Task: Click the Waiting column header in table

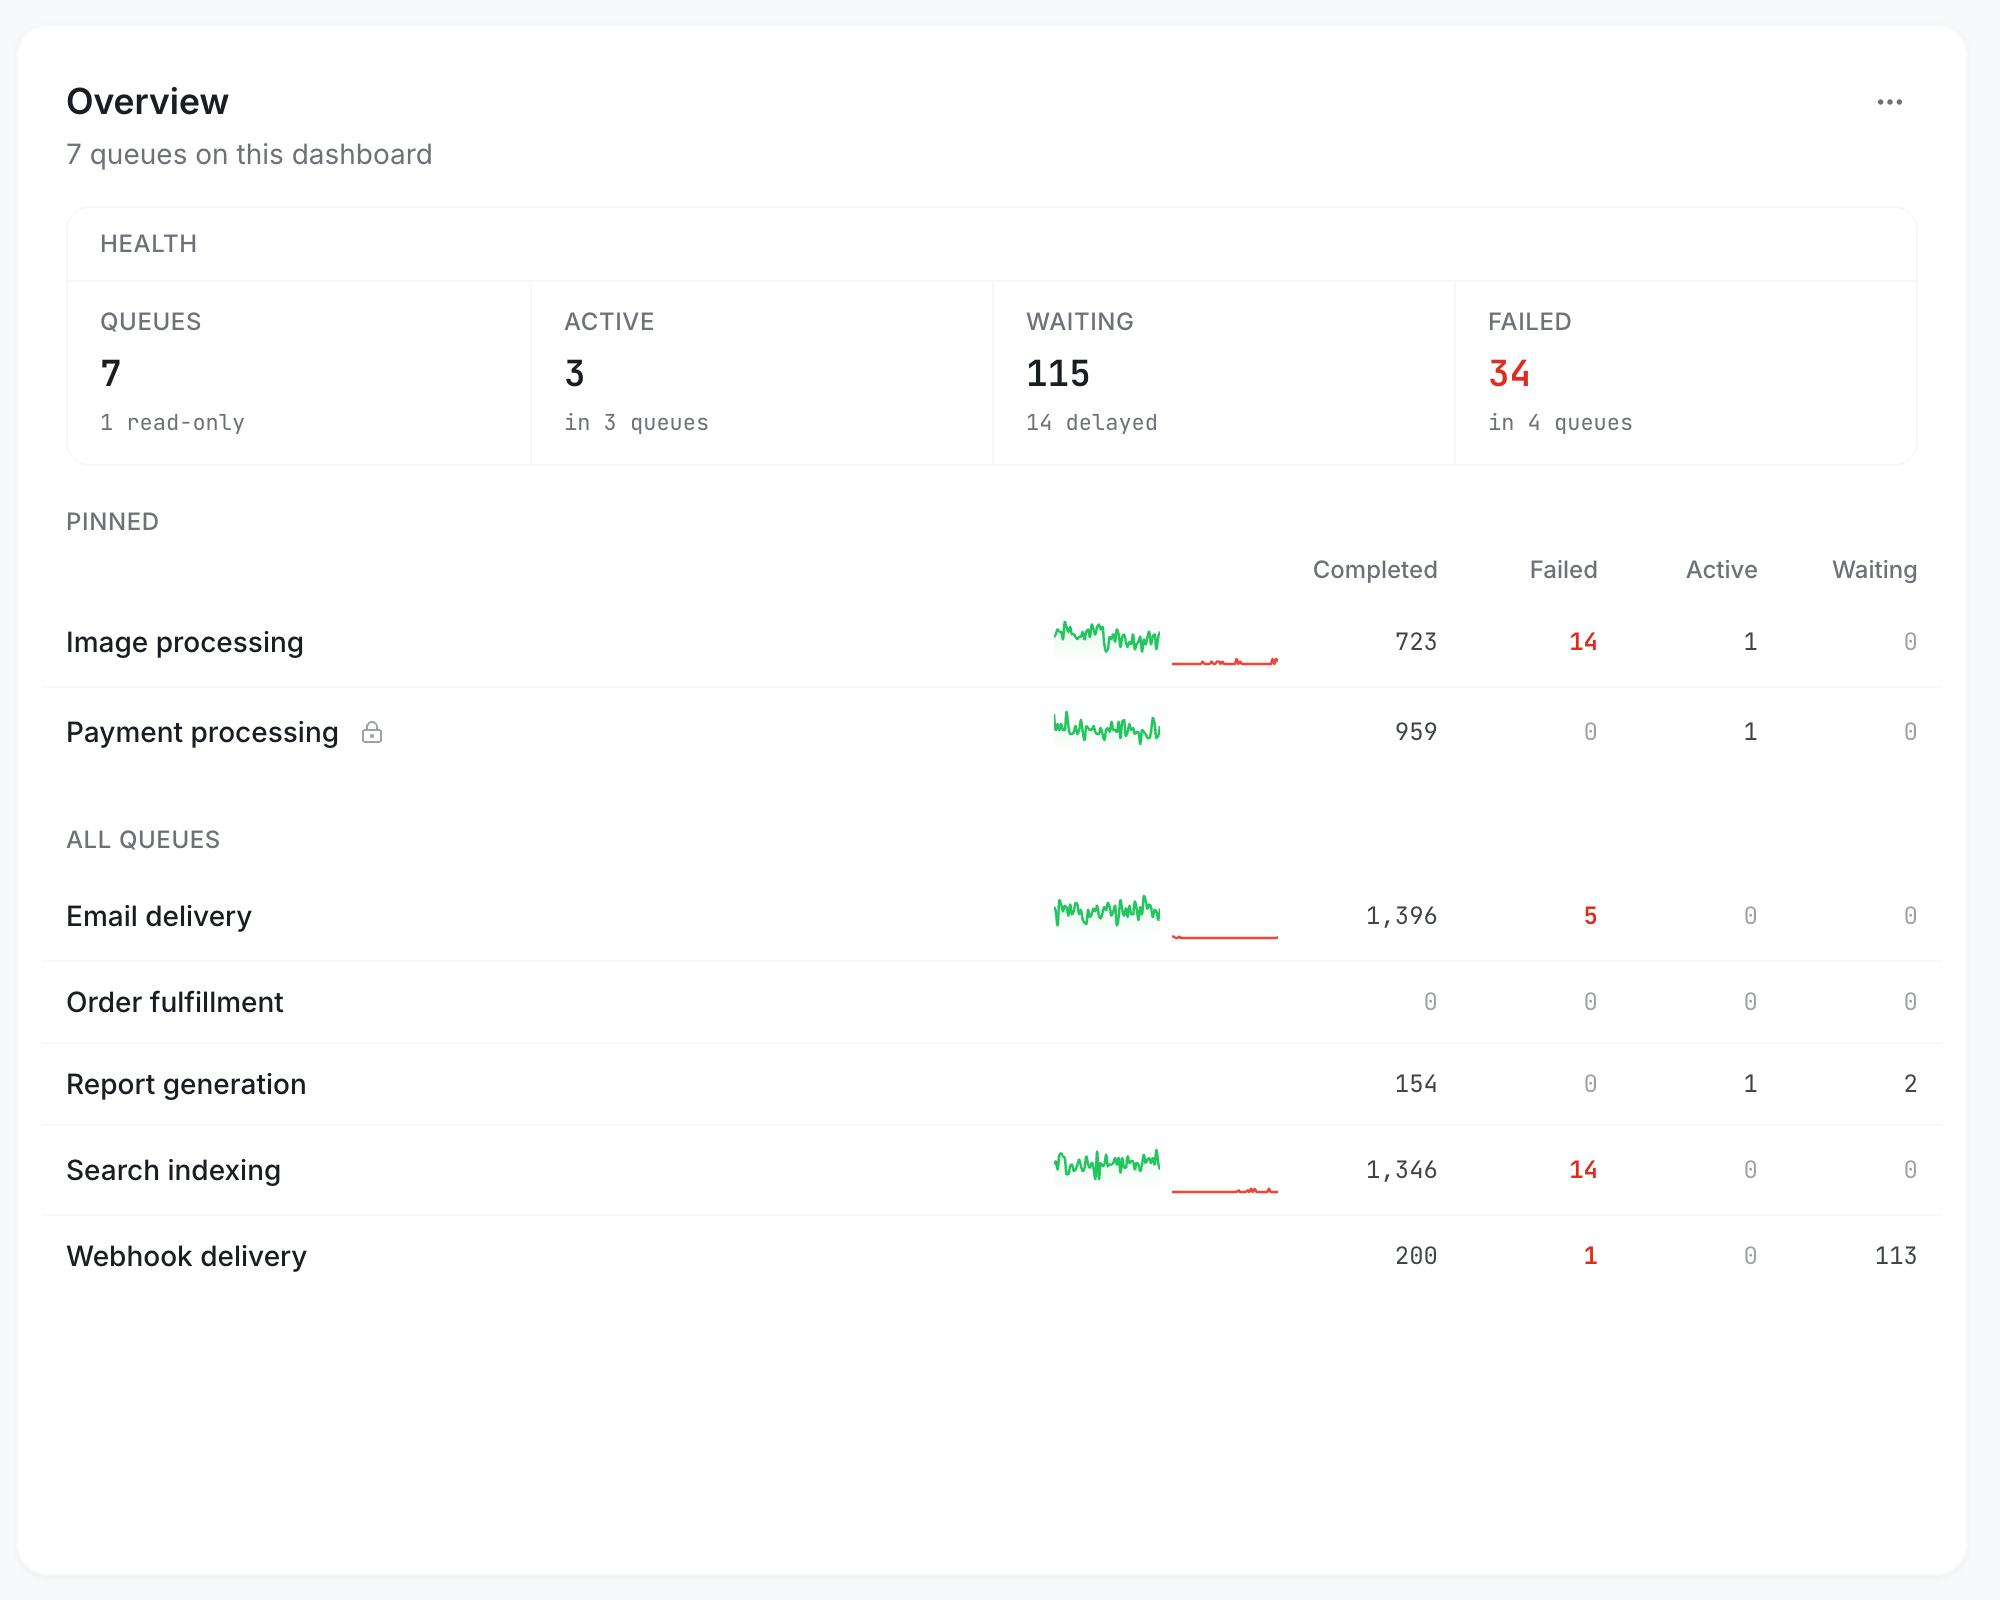Action: [1874, 570]
